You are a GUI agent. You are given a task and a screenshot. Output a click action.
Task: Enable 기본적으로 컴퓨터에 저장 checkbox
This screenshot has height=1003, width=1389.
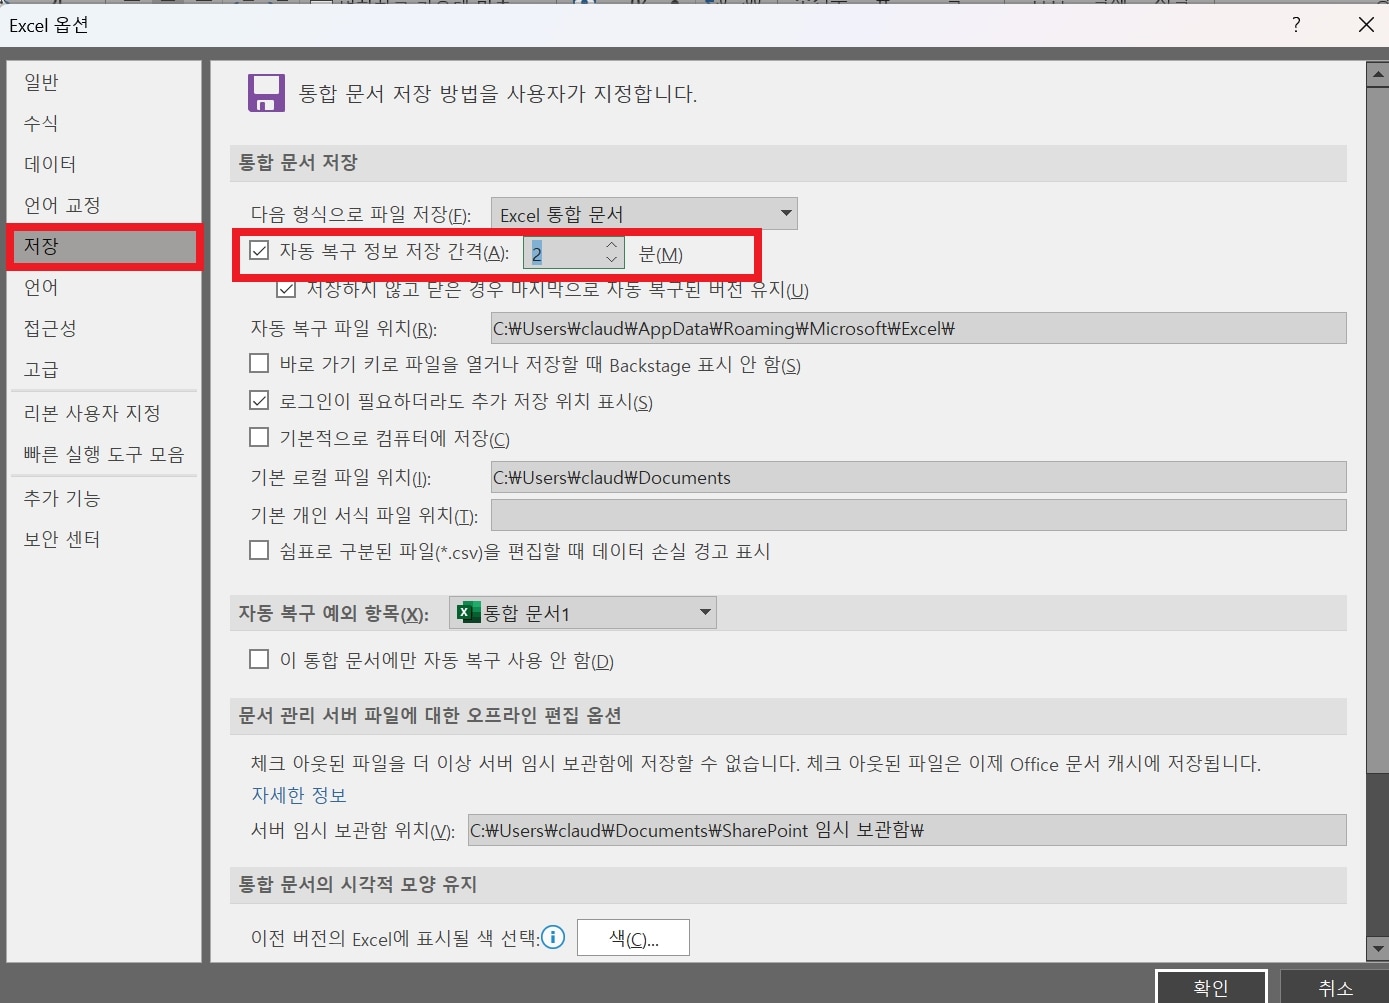pos(260,438)
